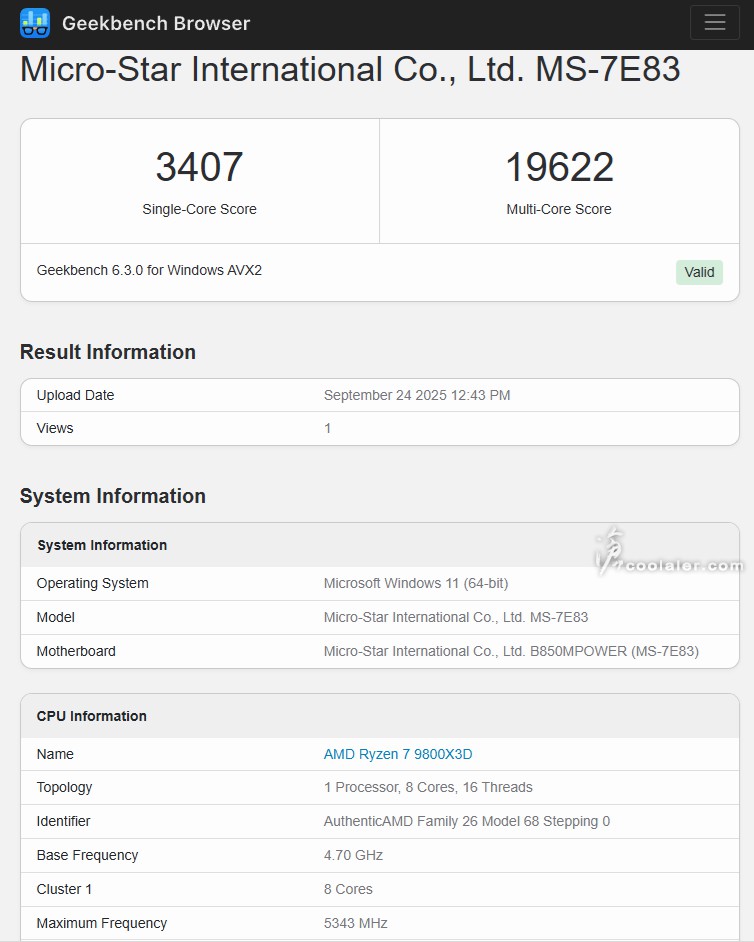Select the 19622 multi-core score

point(559,167)
